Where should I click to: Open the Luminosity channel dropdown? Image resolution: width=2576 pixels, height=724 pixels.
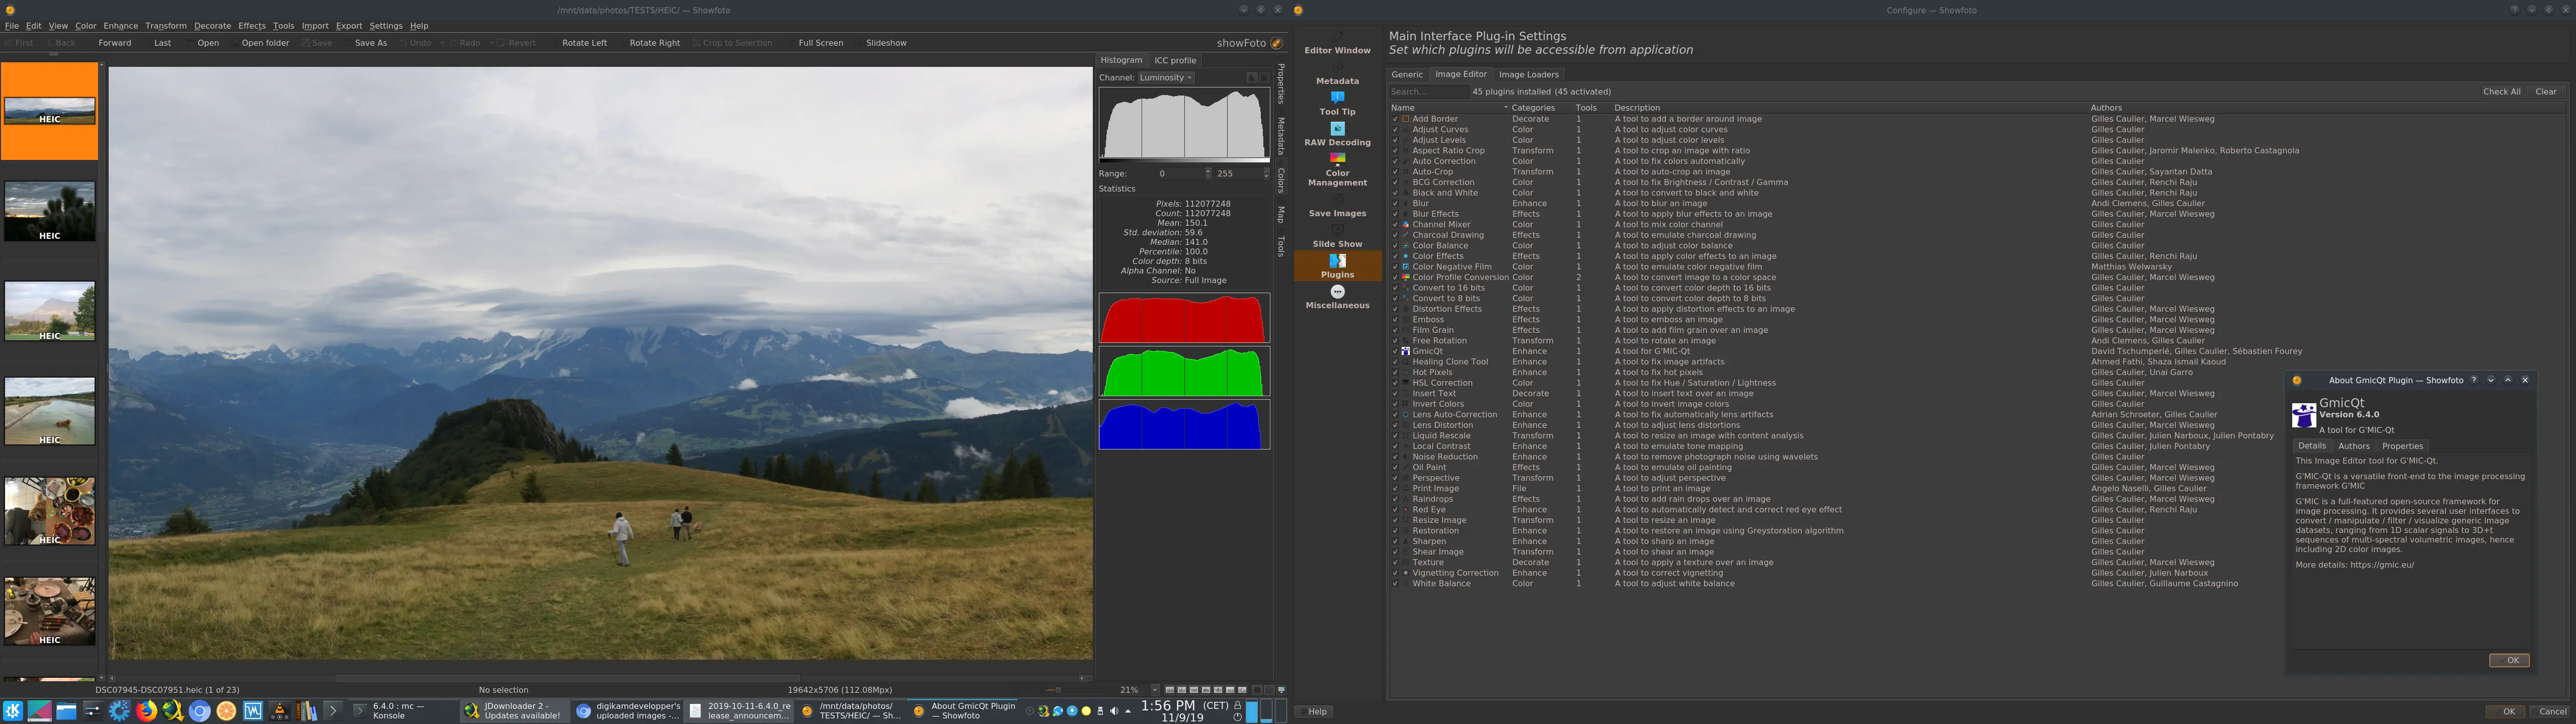pos(1165,77)
